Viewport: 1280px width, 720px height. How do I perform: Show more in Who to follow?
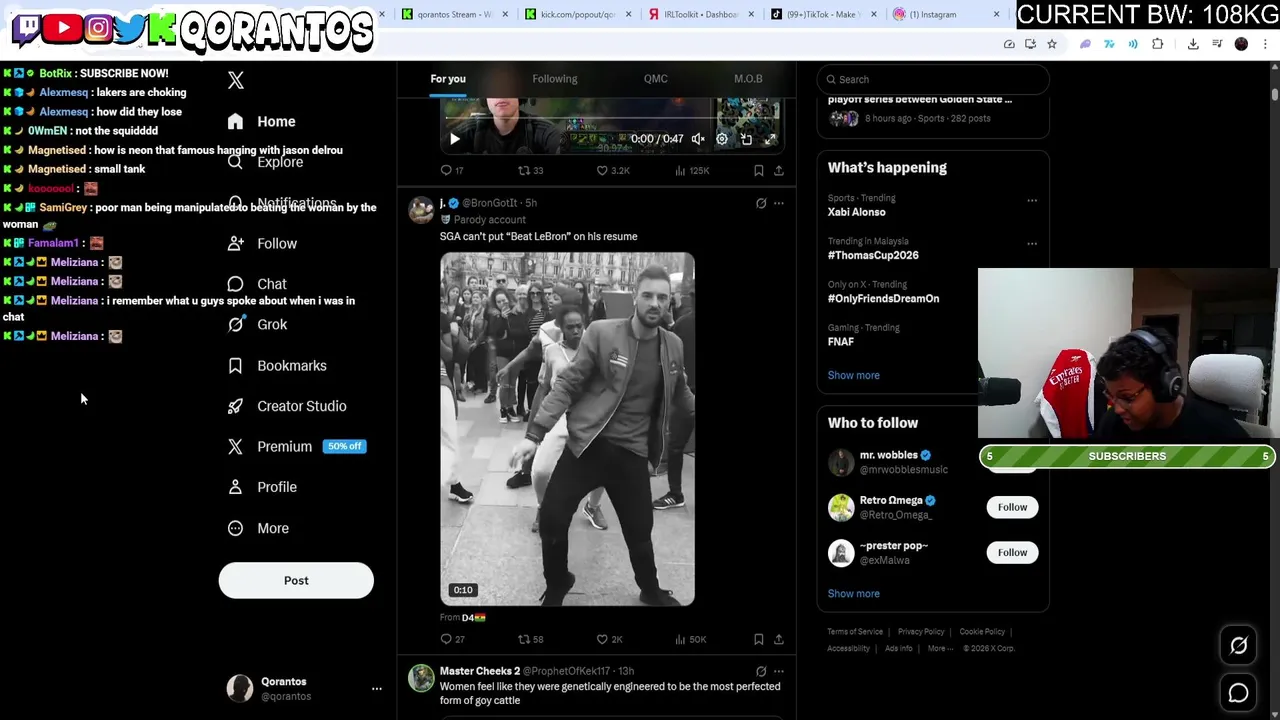(854, 594)
